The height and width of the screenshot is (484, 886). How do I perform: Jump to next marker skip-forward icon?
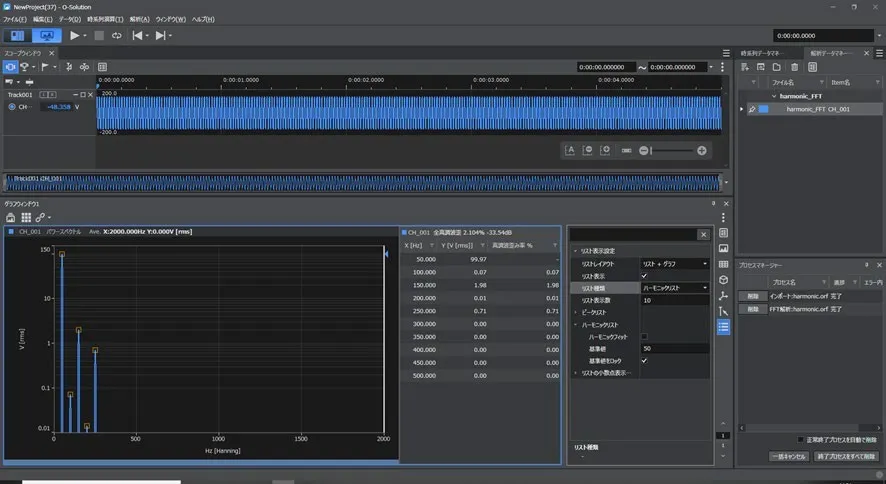coord(160,35)
